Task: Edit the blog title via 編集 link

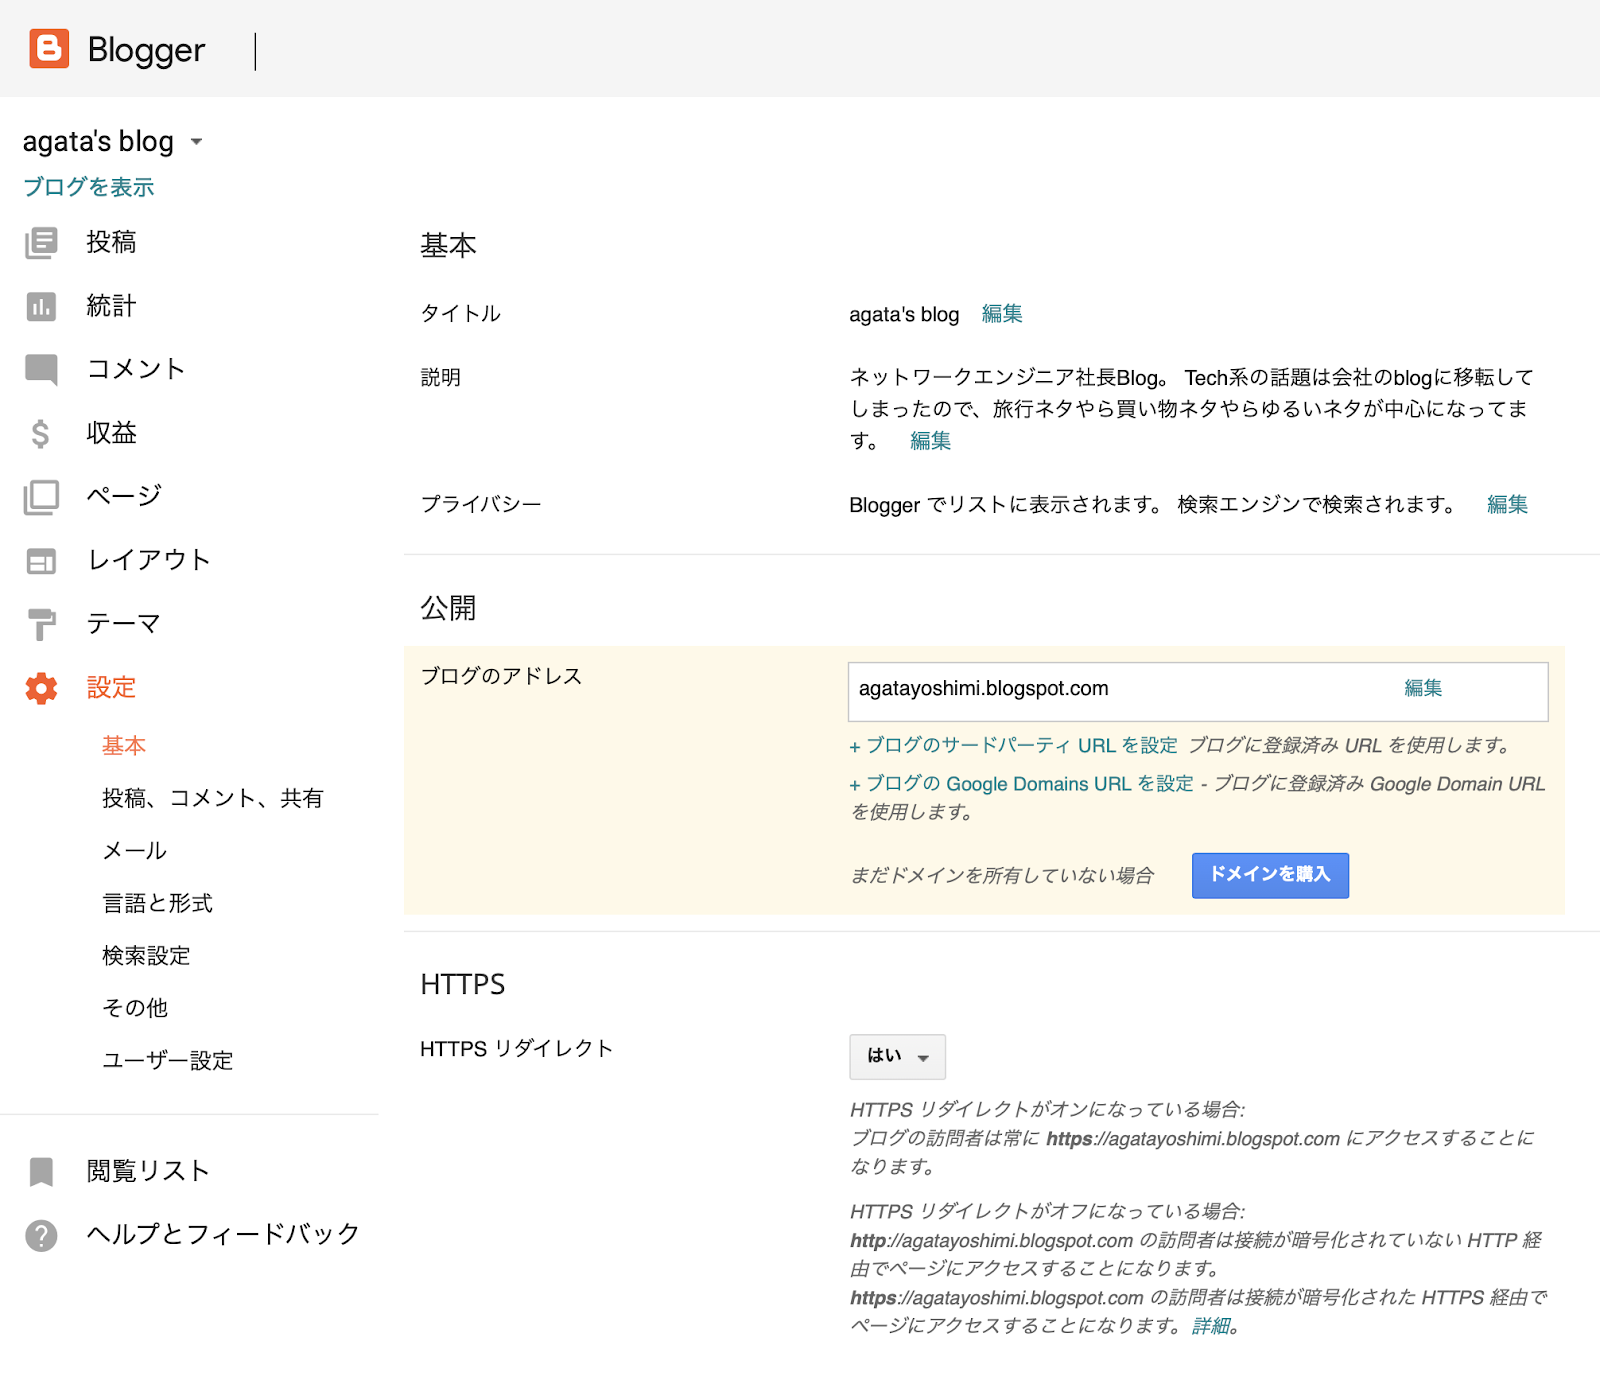Action: (x=1002, y=314)
